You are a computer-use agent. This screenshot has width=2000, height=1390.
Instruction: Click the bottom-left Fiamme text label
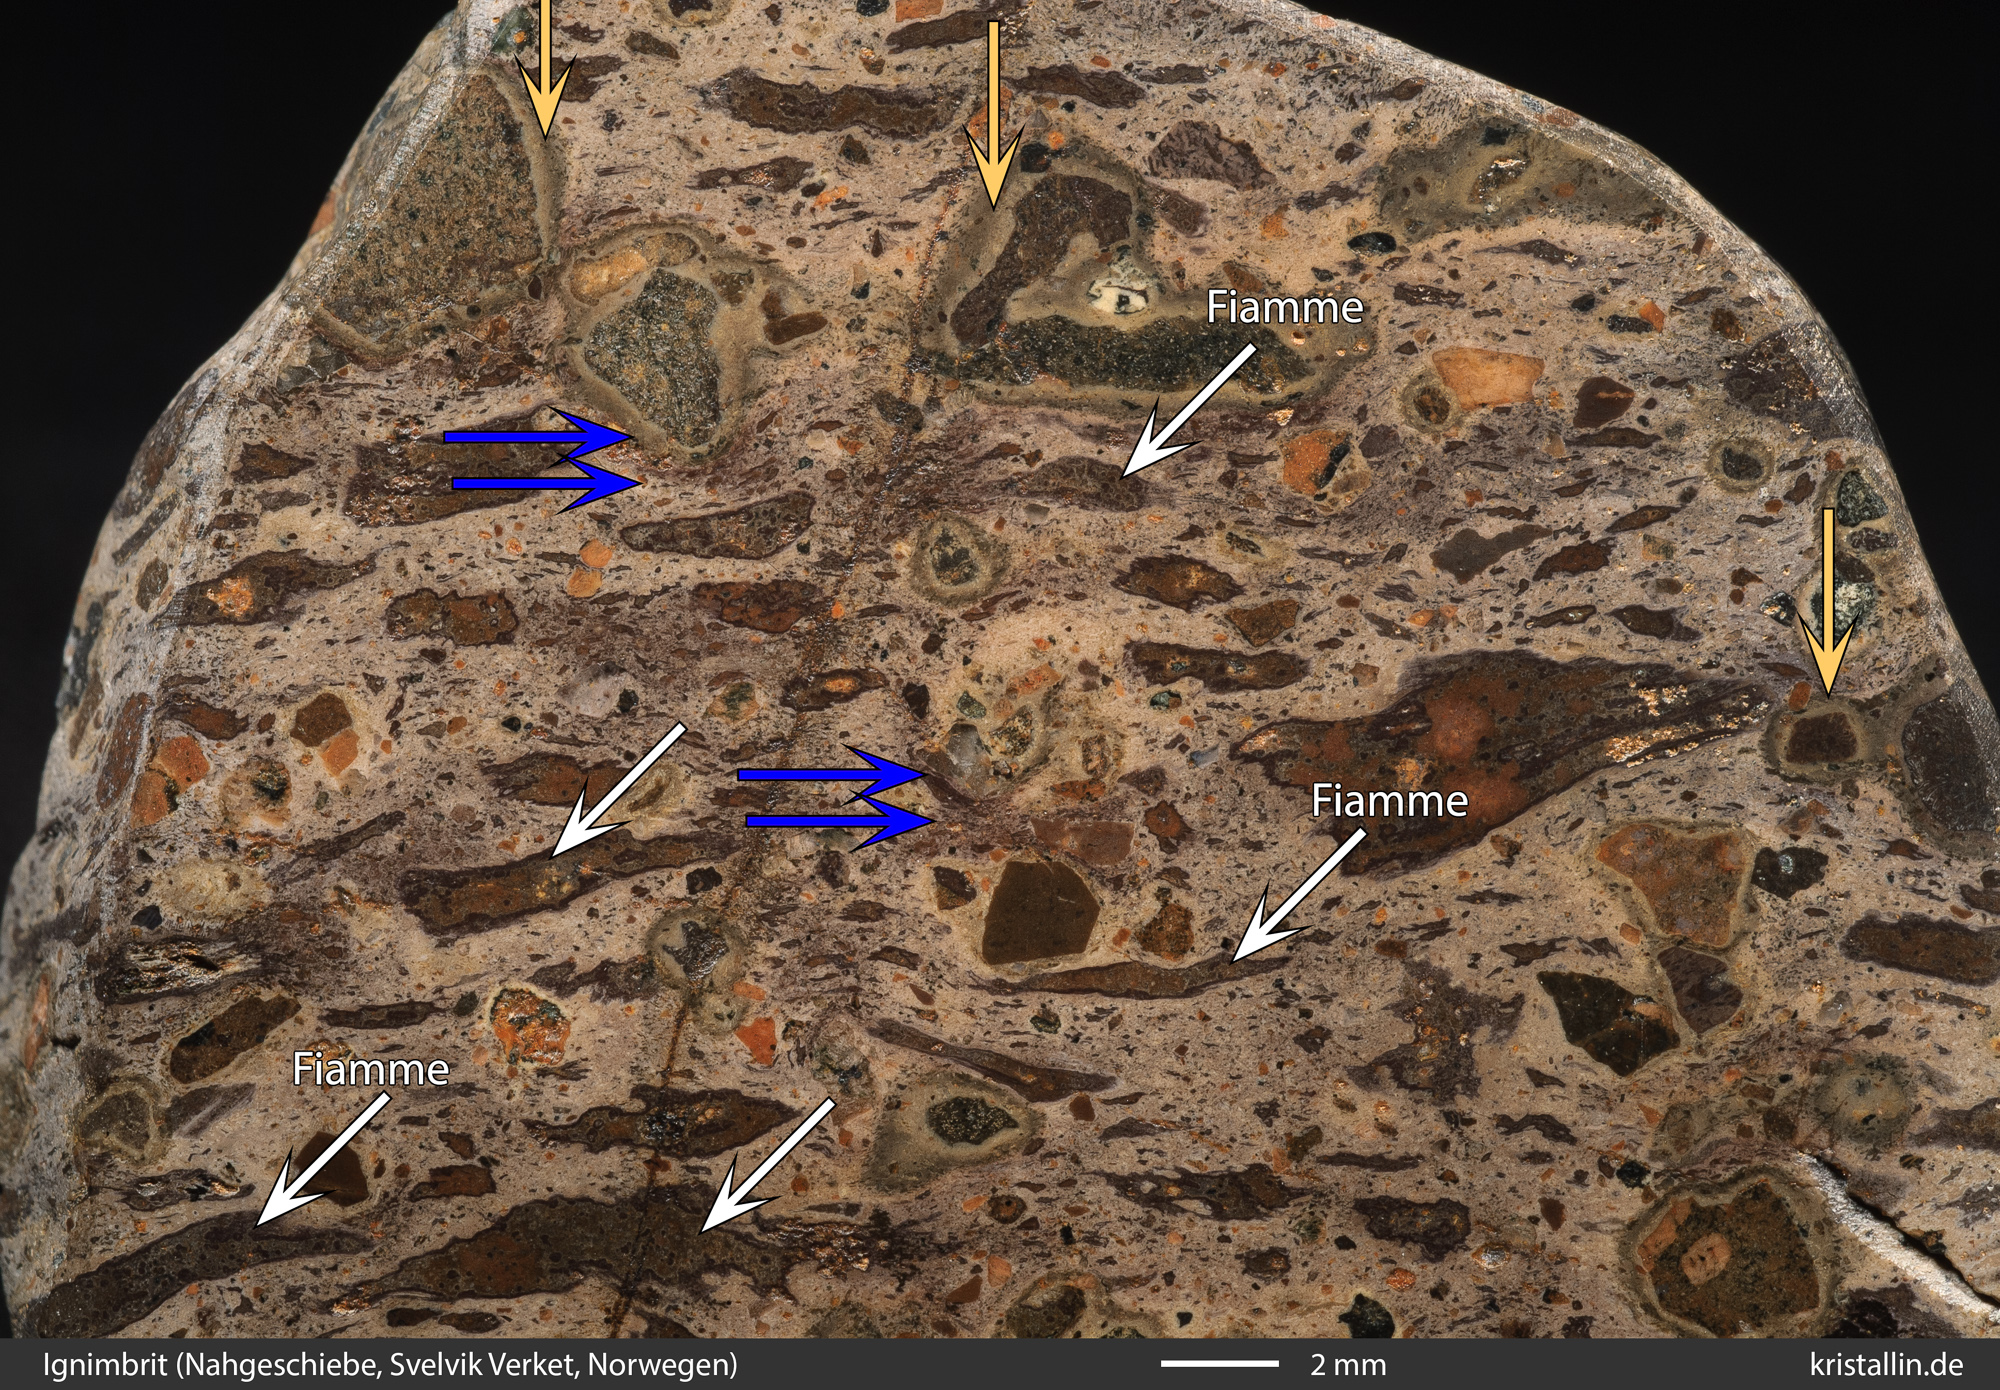pos(370,1070)
